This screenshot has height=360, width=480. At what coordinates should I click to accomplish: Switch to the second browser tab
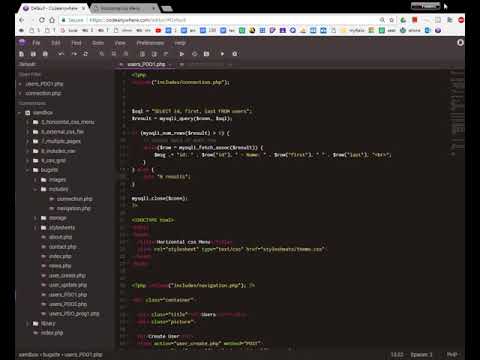tap(124, 8)
